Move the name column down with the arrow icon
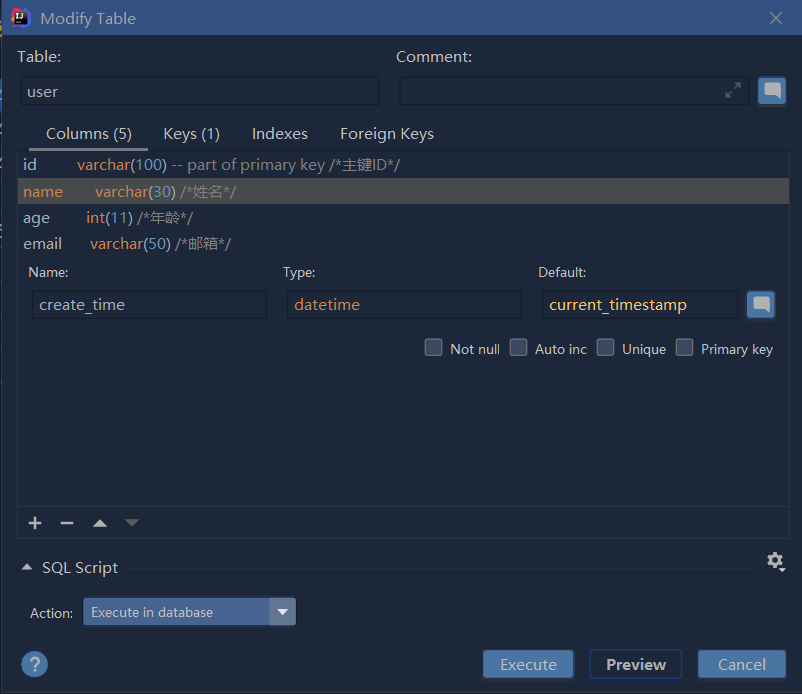The height and width of the screenshot is (694, 802). (131, 522)
